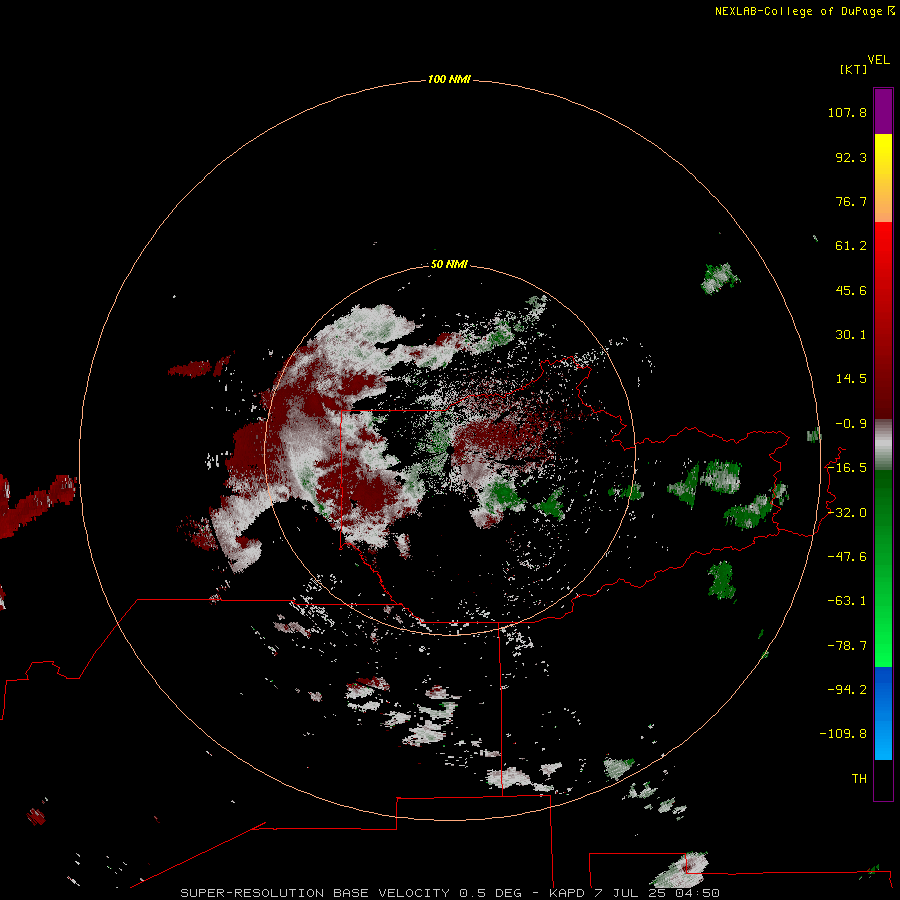Click the blue segment of velocity color bar
900x900 pixels.
coord(883,713)
